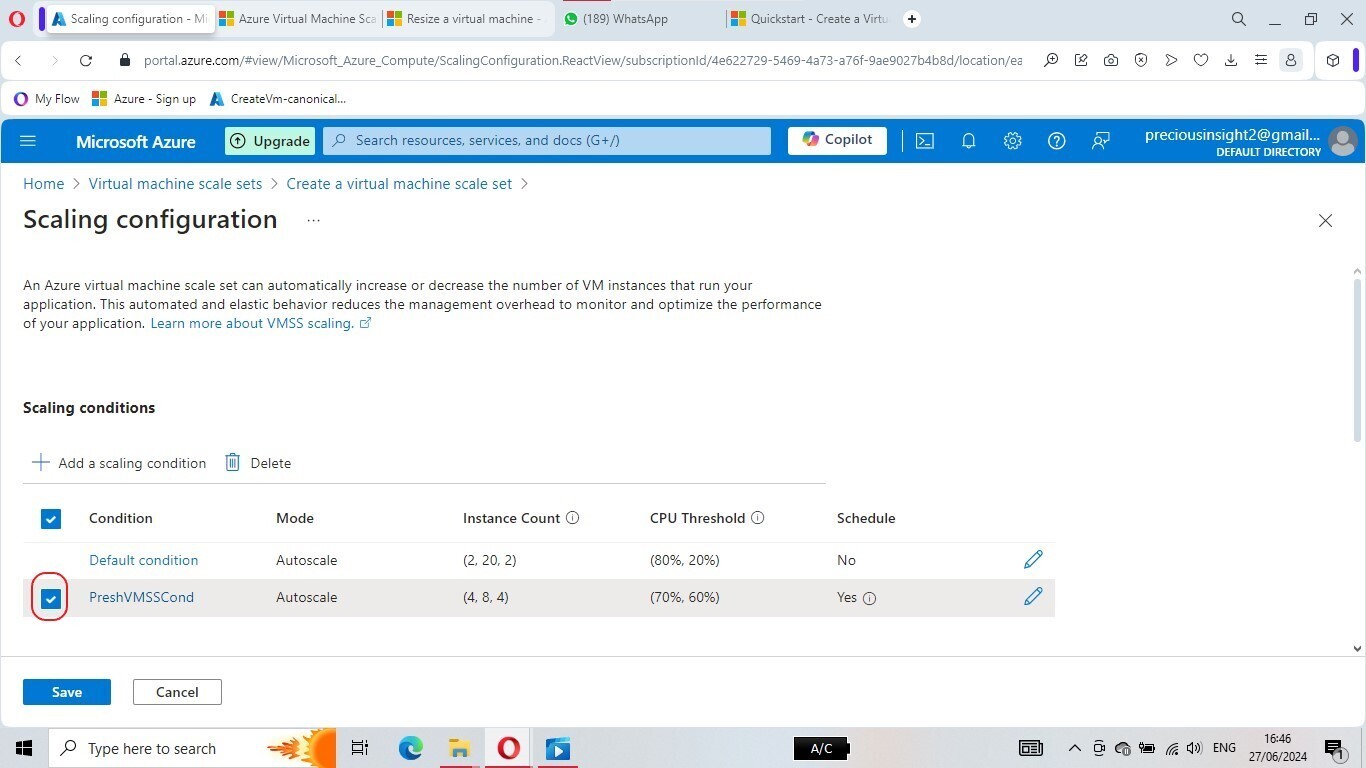Open a new browser tab
The width and height of the screenshot is (1366, 768).
click(912, 19)
